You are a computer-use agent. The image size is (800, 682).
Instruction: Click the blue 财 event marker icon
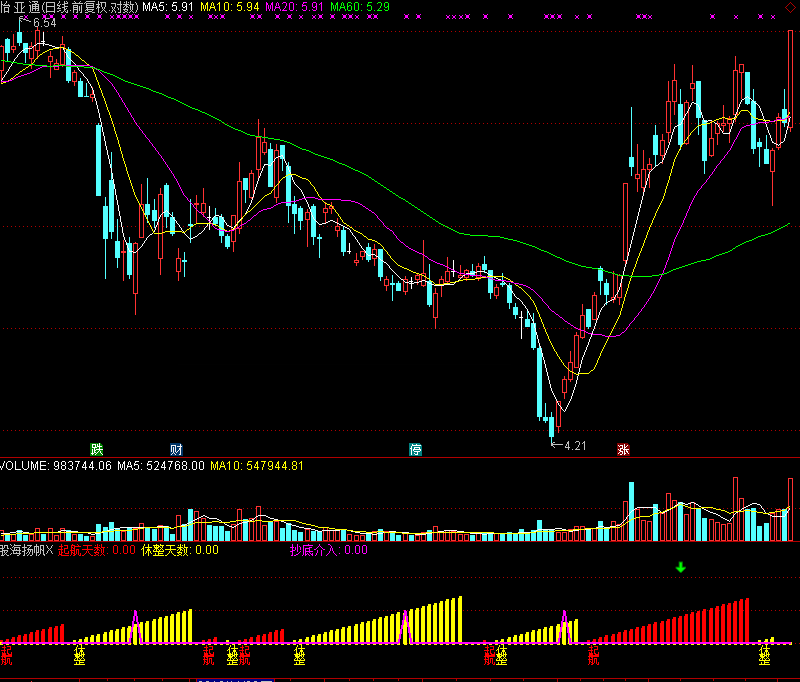176,449
